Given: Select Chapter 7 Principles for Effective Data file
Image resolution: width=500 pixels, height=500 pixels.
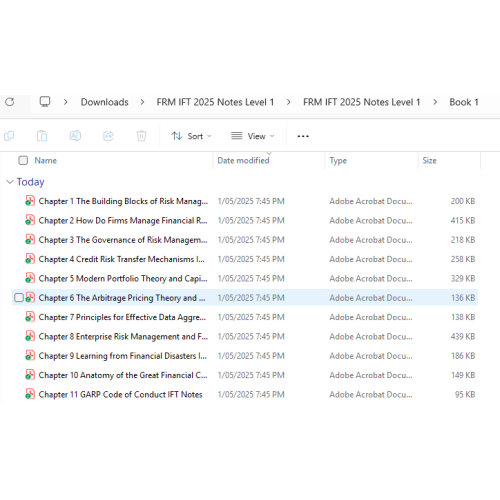Looking at the screenshot, I should click(x=122, y=317).
